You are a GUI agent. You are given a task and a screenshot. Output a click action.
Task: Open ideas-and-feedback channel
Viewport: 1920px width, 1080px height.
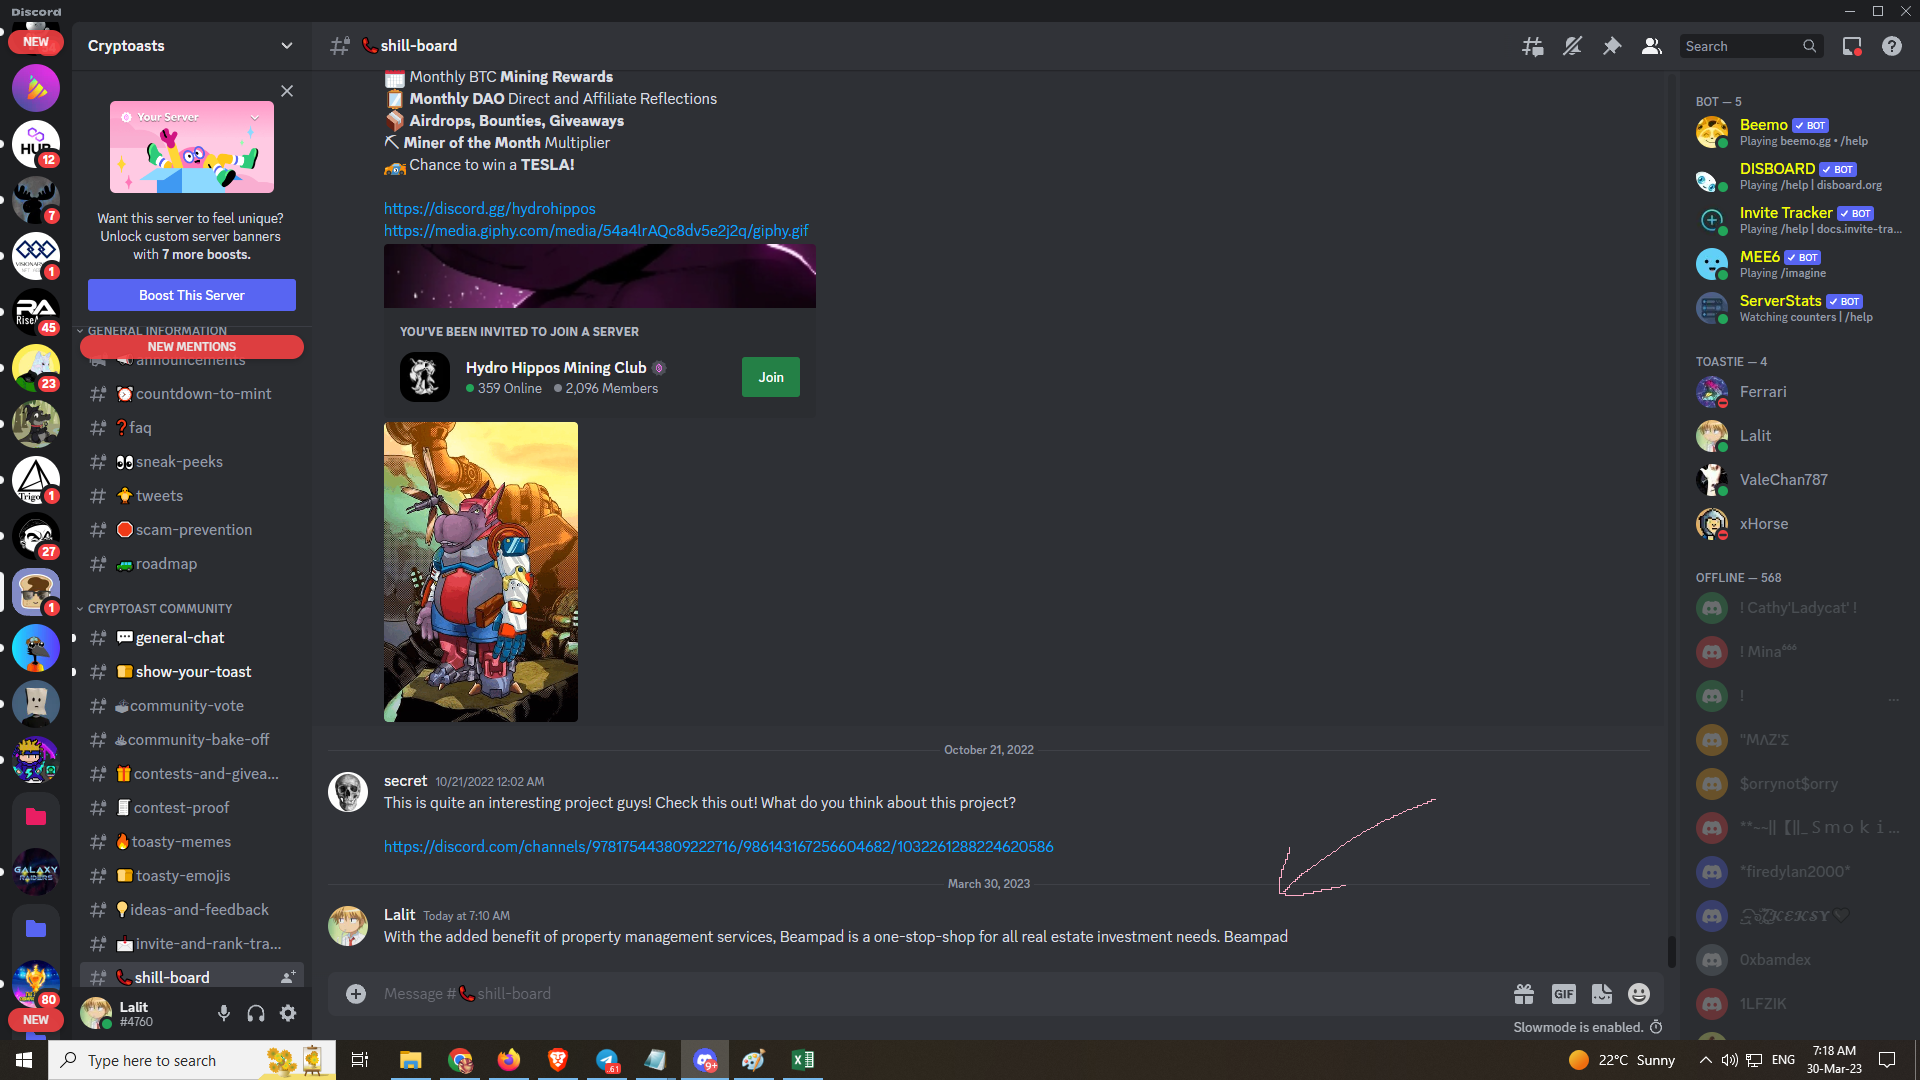click(x=192, y=910)
